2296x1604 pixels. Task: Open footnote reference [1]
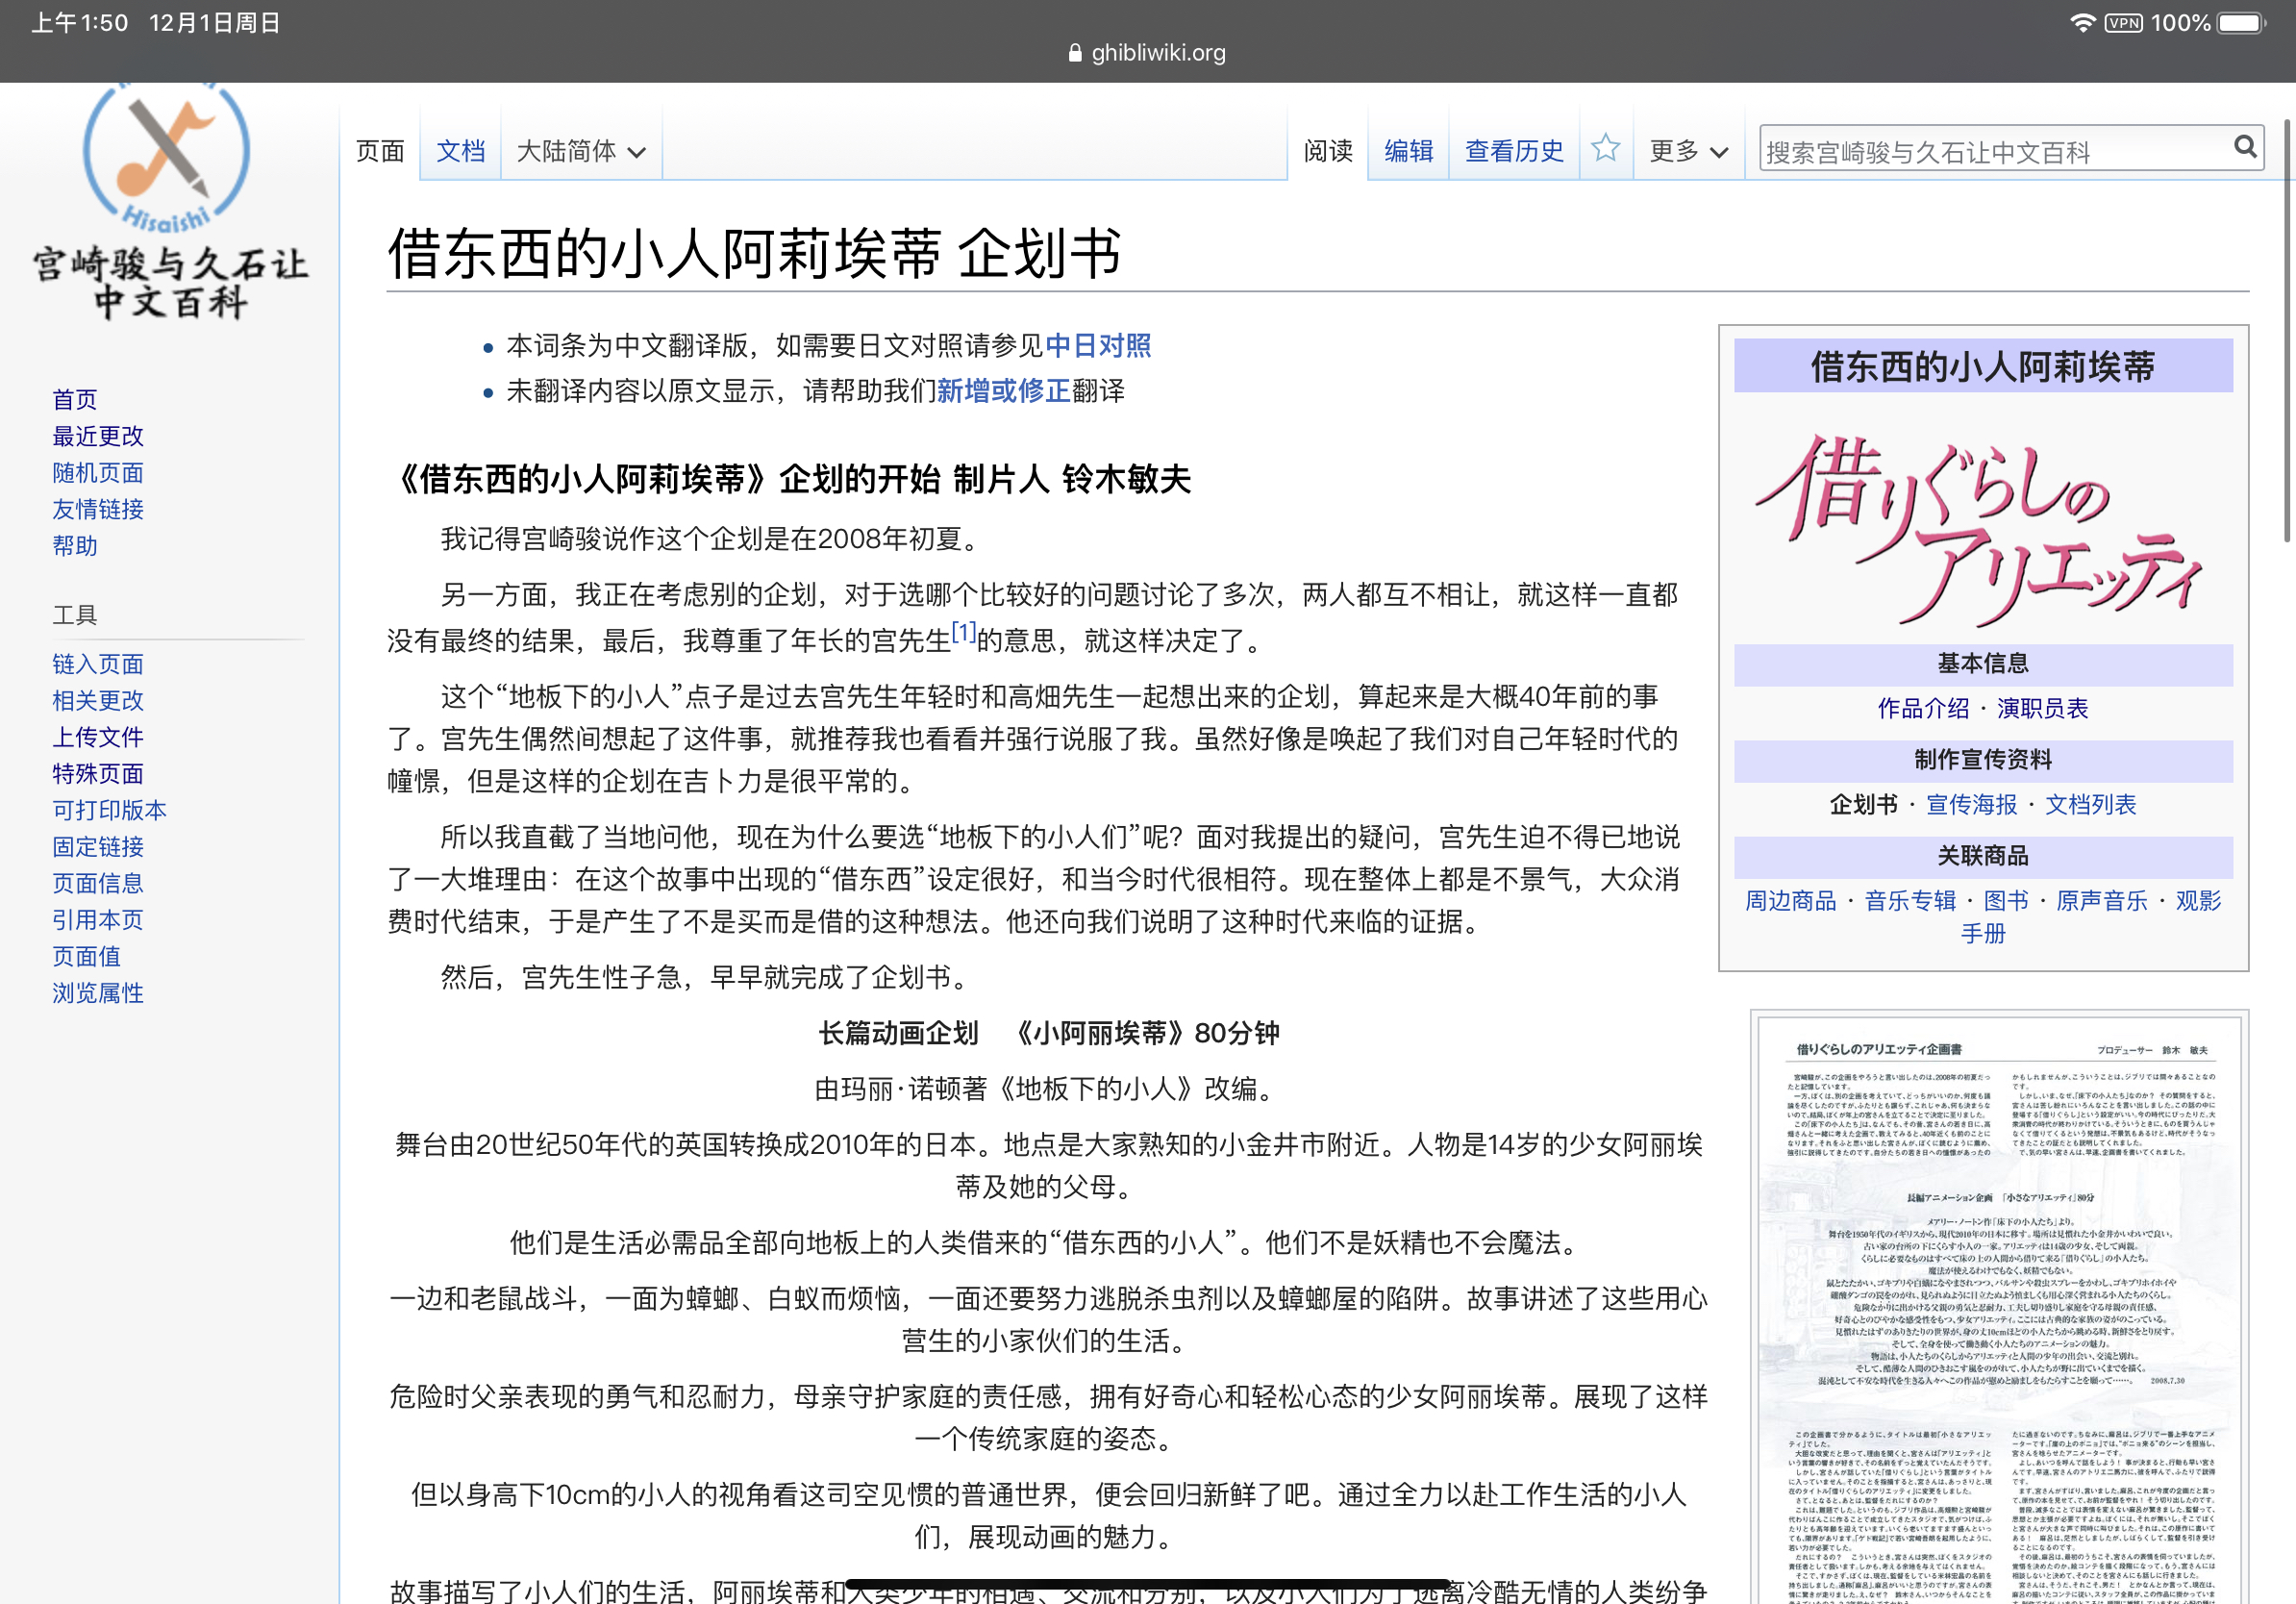tap(963, 632)
